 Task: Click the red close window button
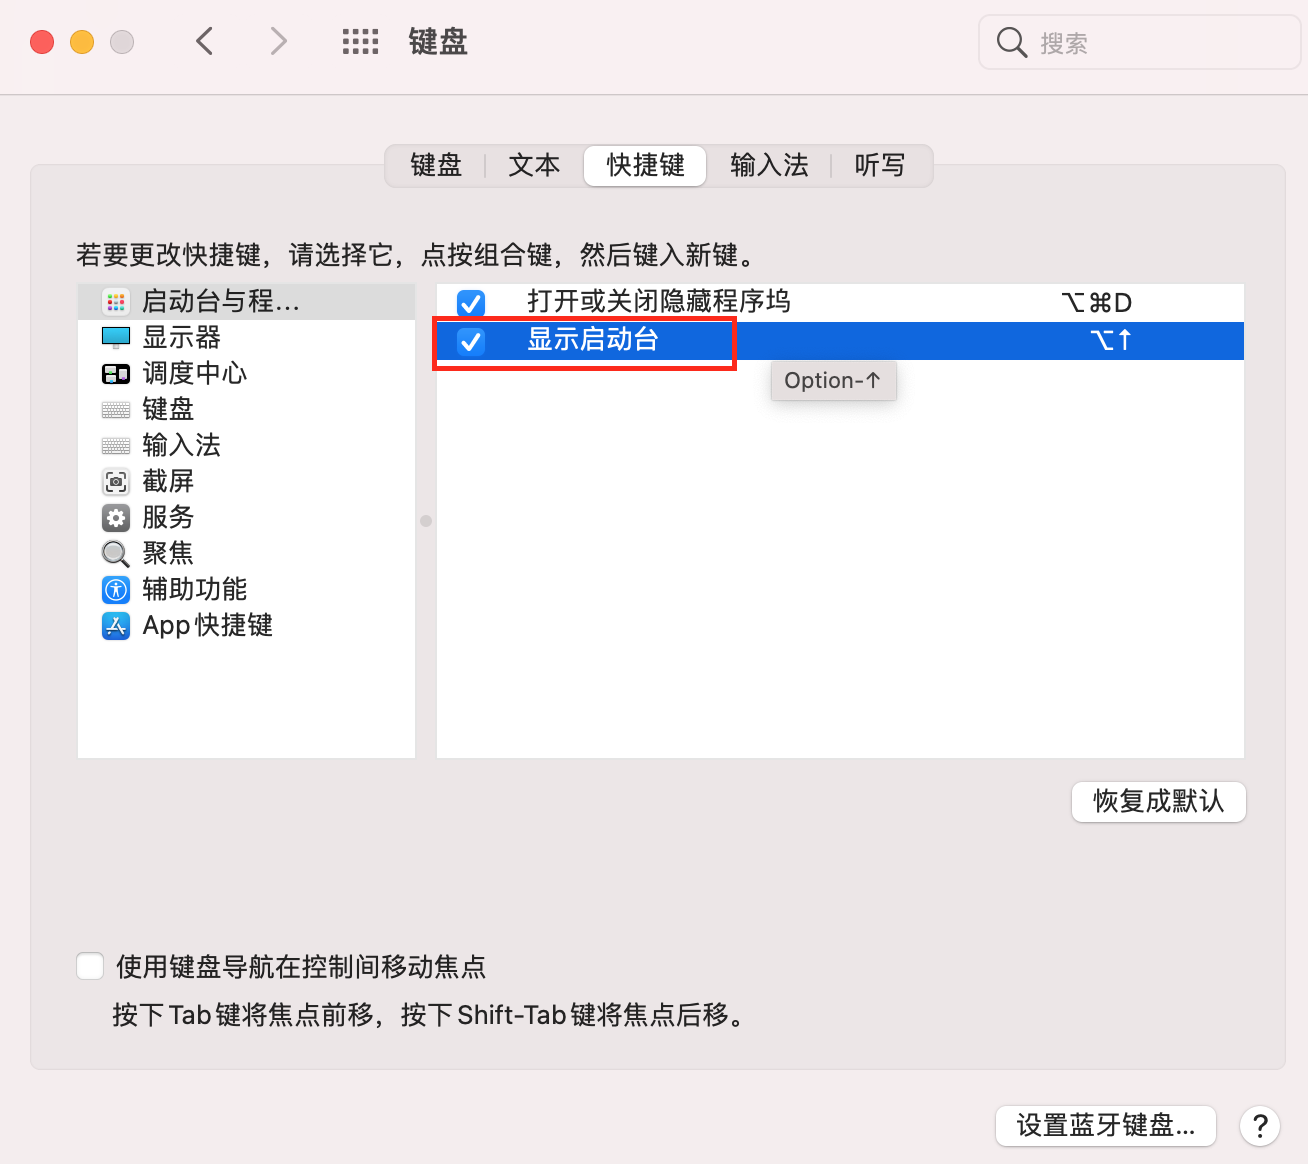tap(42, 42)
